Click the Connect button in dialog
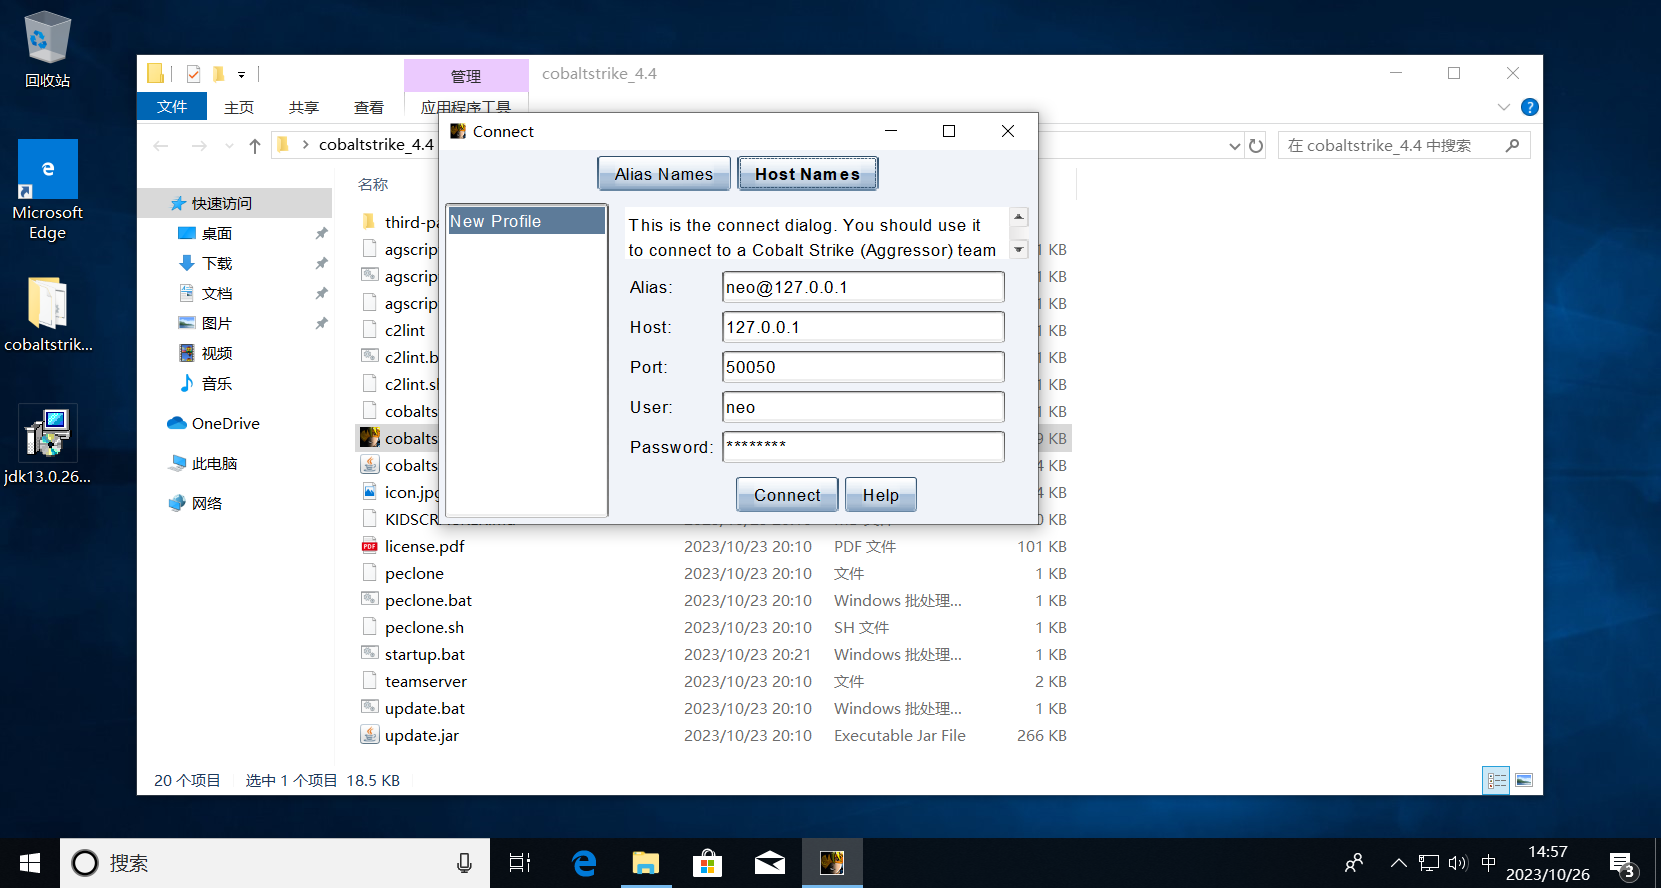Image resolution: width=1661 pixels, height=888 pixels. tap(787, 495)
